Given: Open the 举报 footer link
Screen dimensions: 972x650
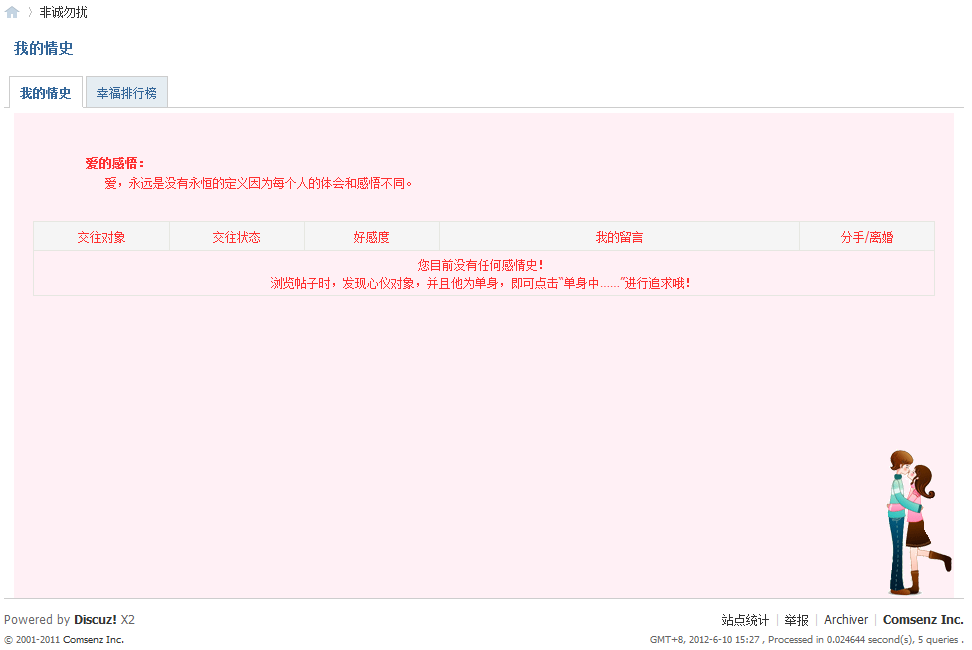Looking at the screenshot, I should coord(797,620).
